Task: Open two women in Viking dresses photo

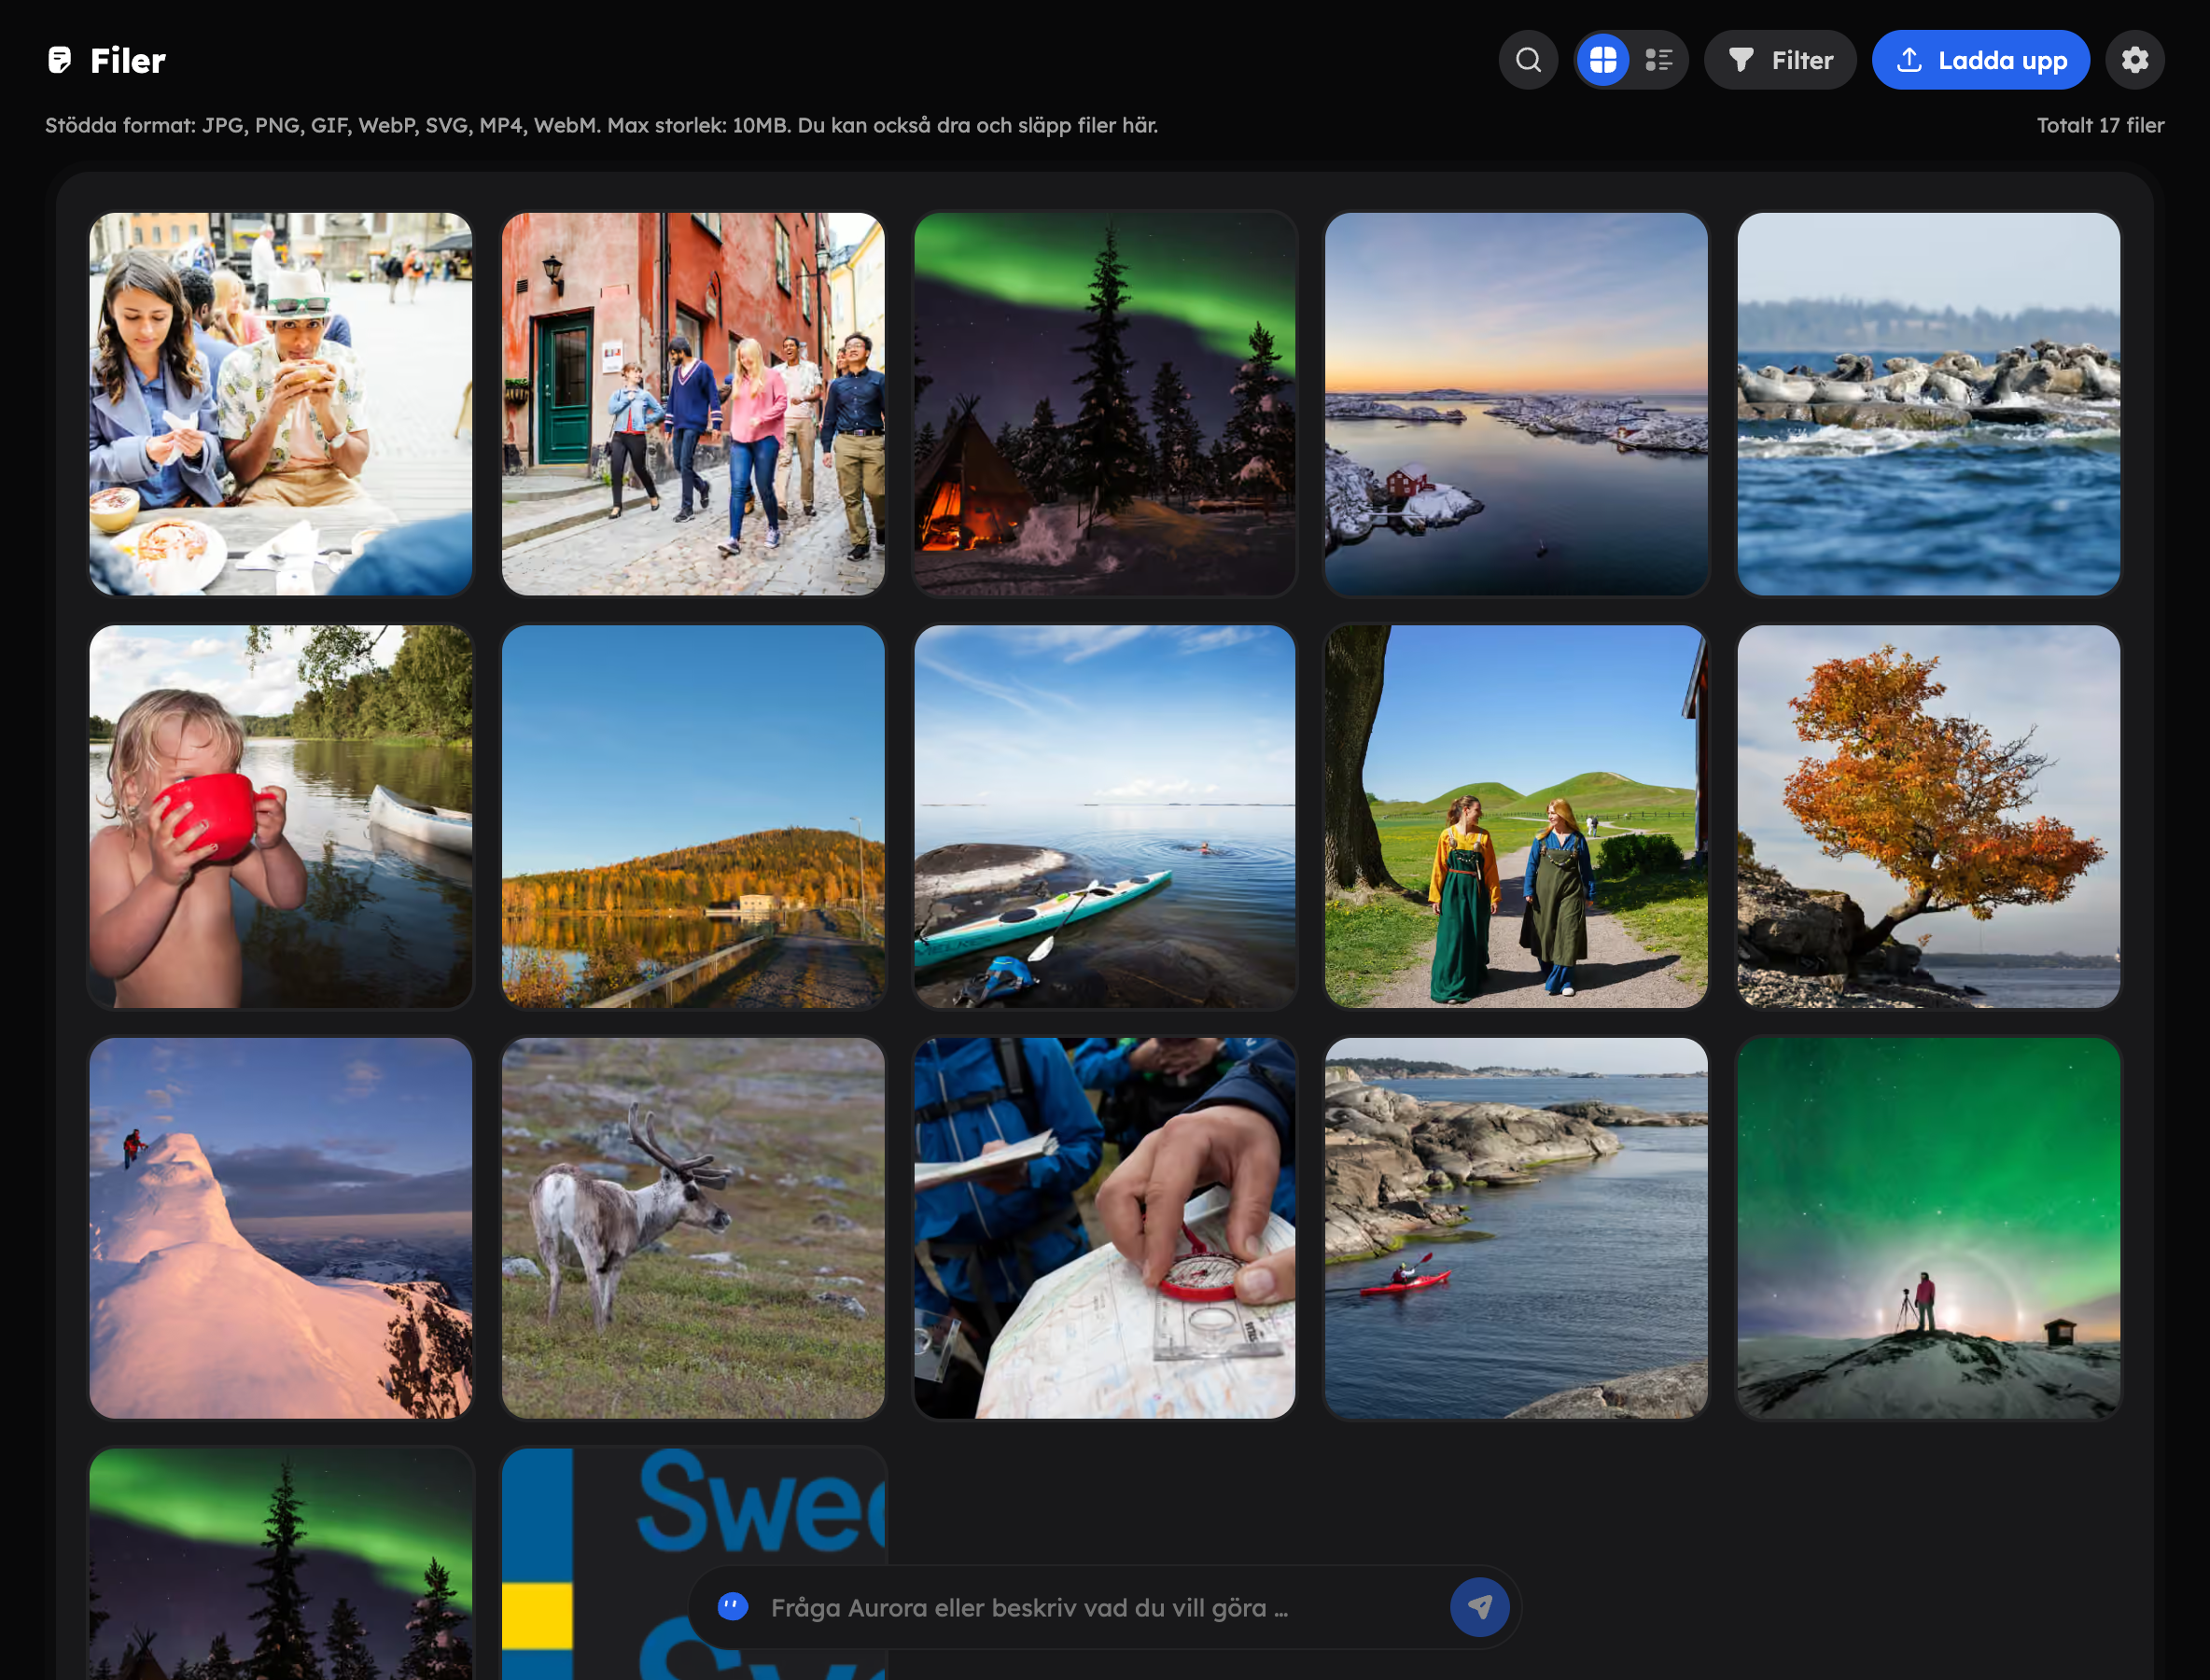Action: (x=1517, y=816)
